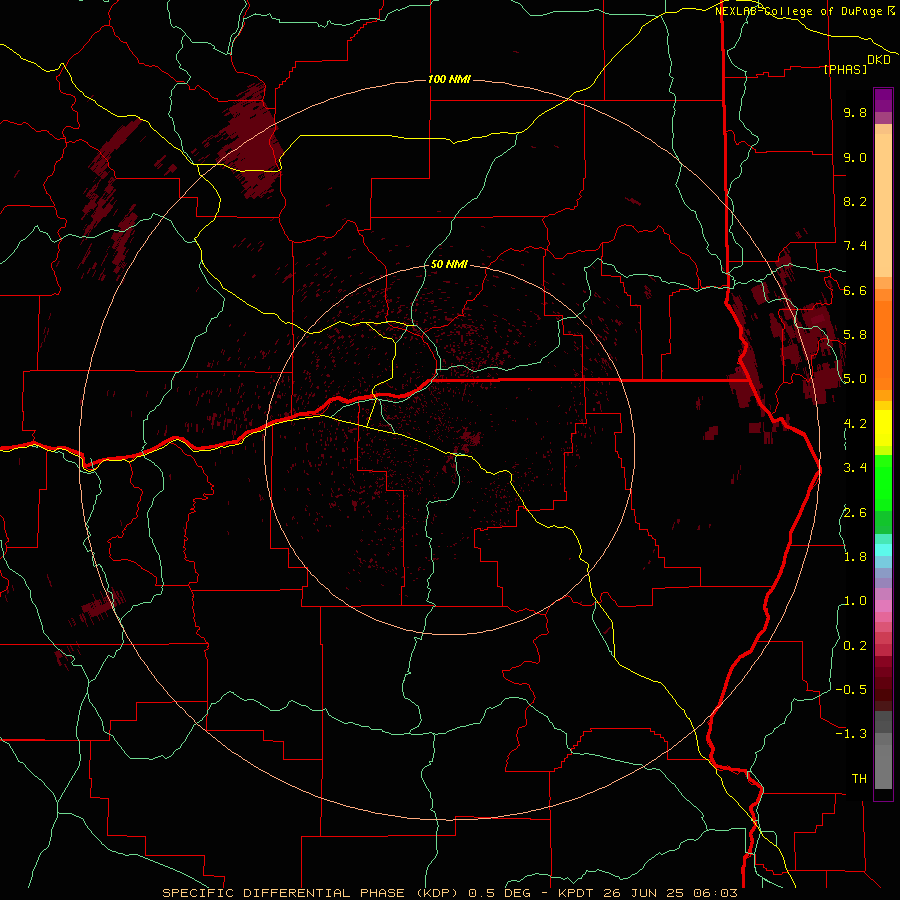The height and width of the screenshot is (900, 900).
Task: Click the 8.2 legend value
Action: pos(855,201)
